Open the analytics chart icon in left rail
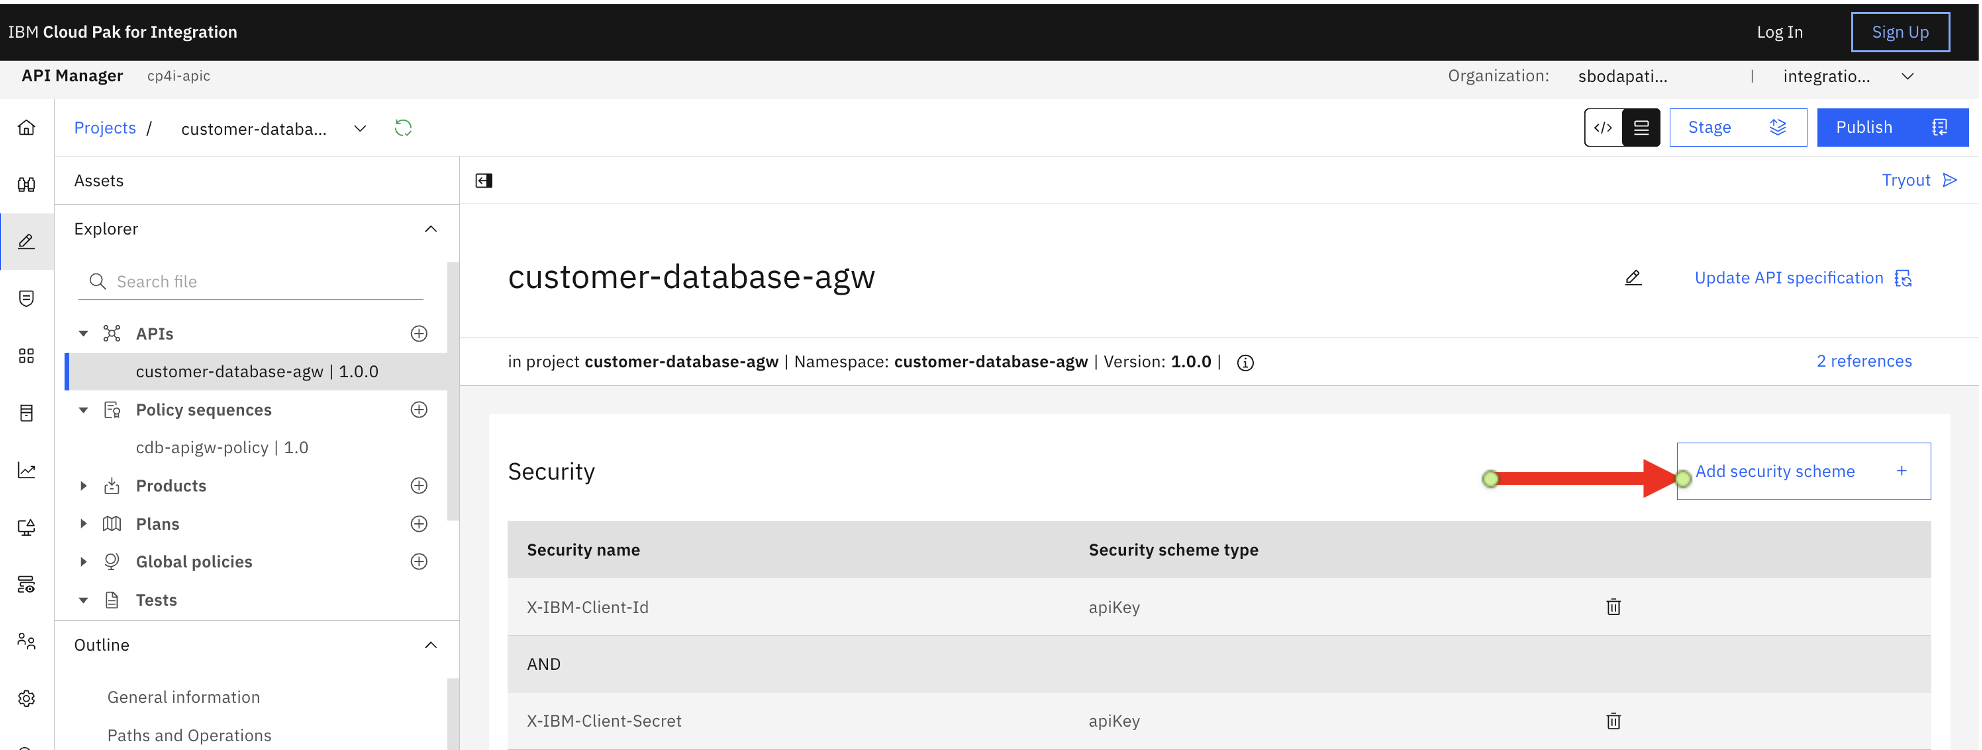The image size is (1982, 750). click(27, 470)
